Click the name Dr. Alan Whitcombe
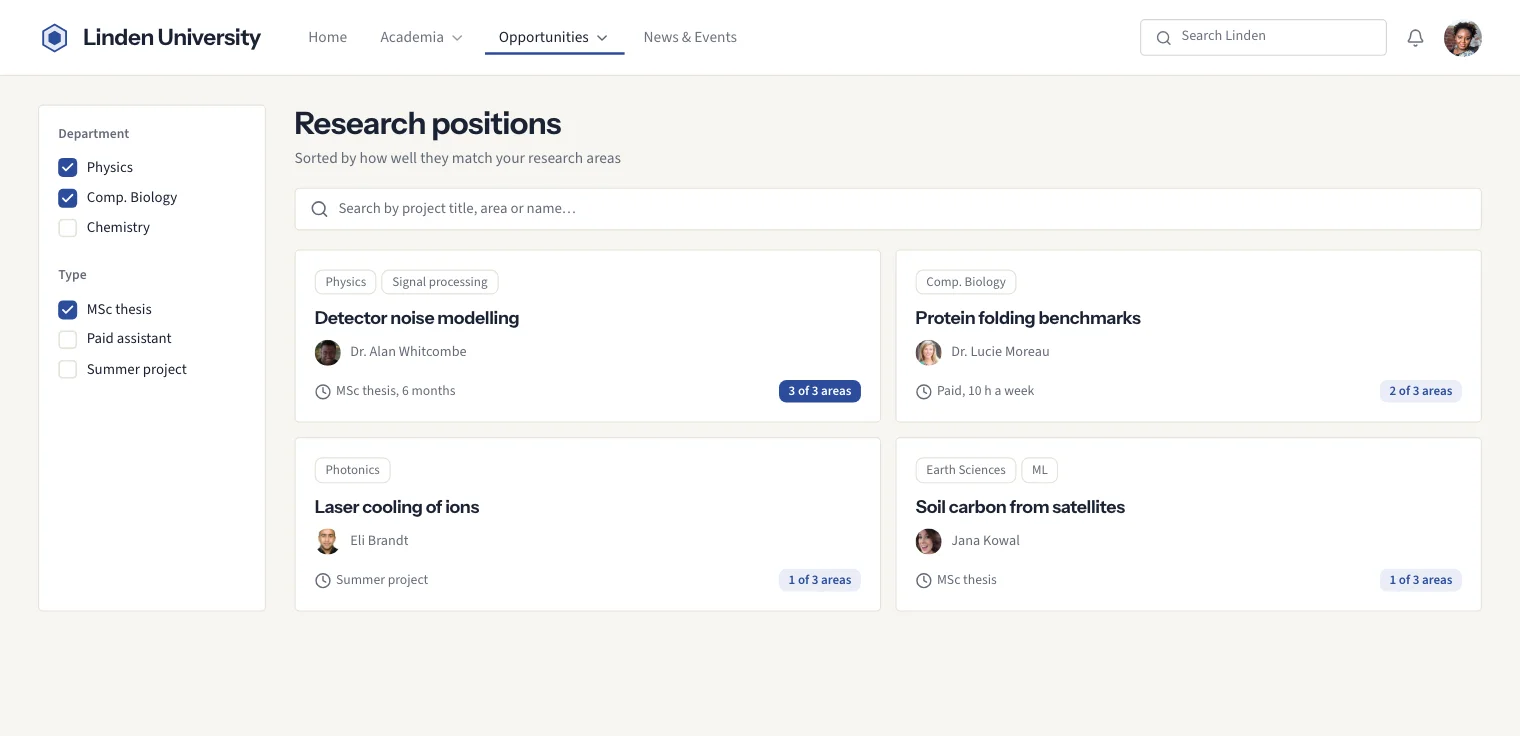Screen dimensions: 1520x736 [x=408, y=352]
